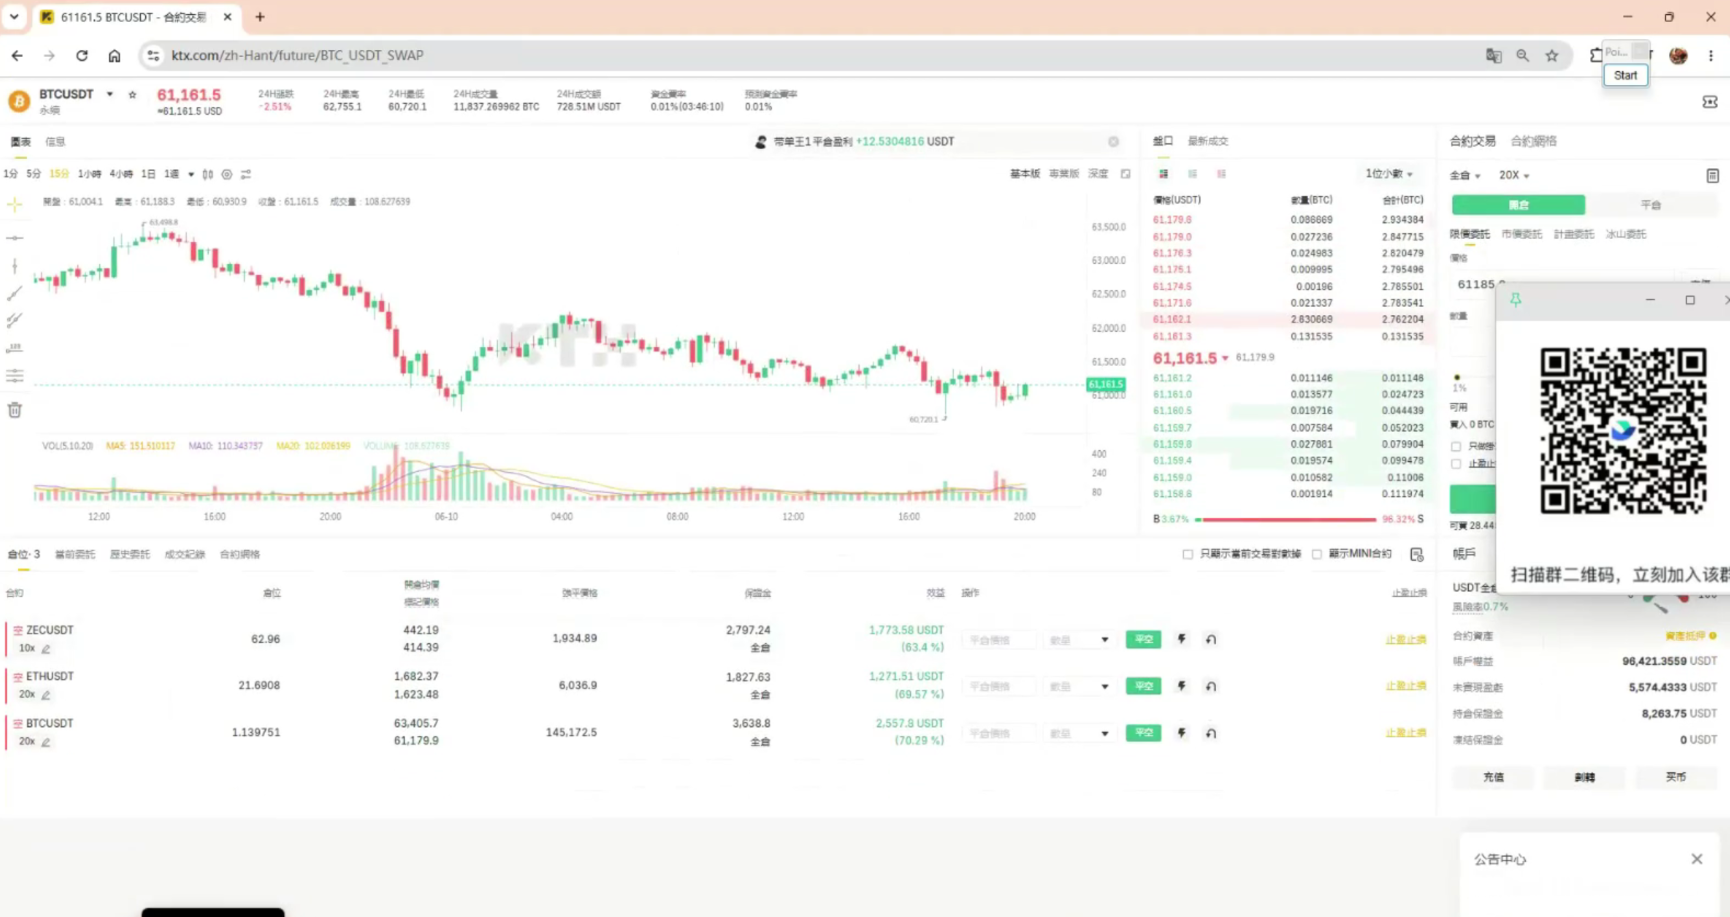Expand chart to fullscreen

coord(1125,174)
